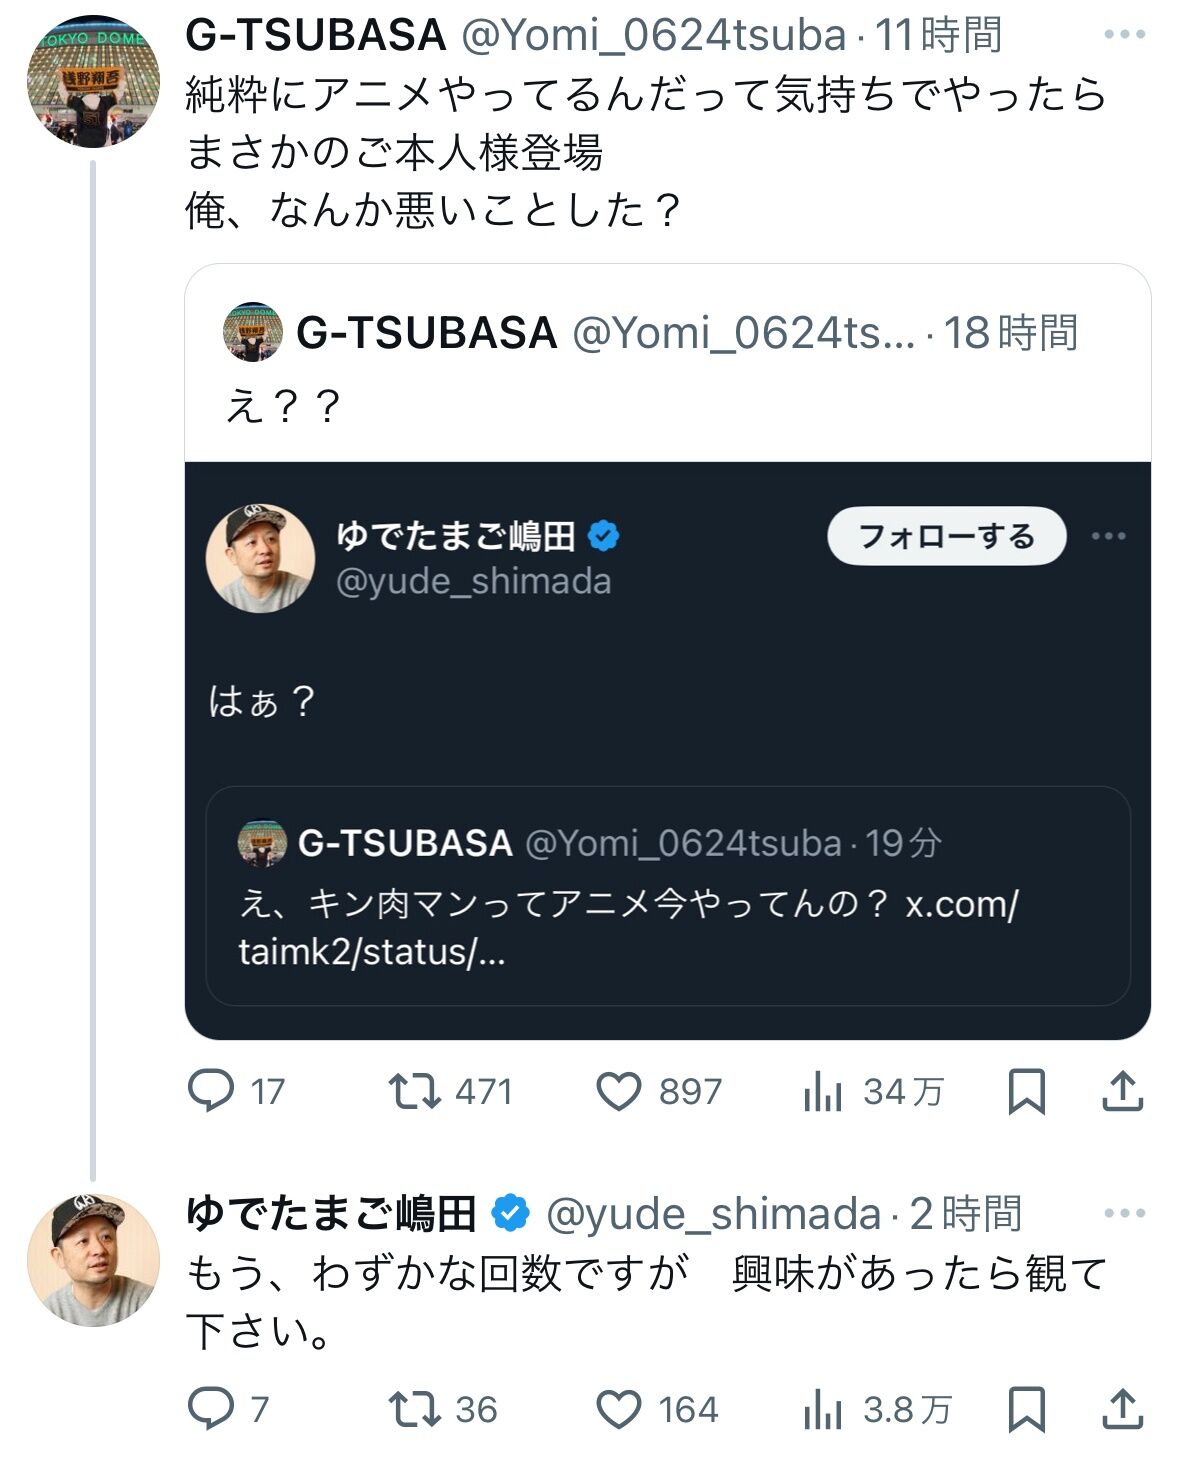
Task: Open the @yude_shimada handle in bottom reply
Action: pos(713,1214)
